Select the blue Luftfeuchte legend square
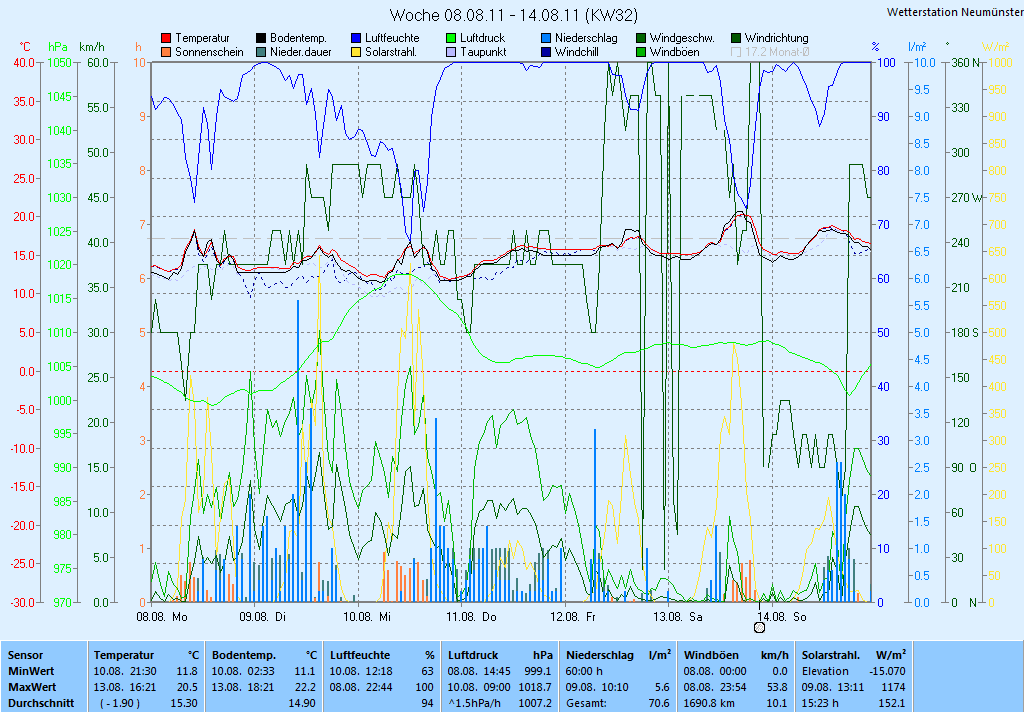1024x712 pixels. click(x=356, y=38)
